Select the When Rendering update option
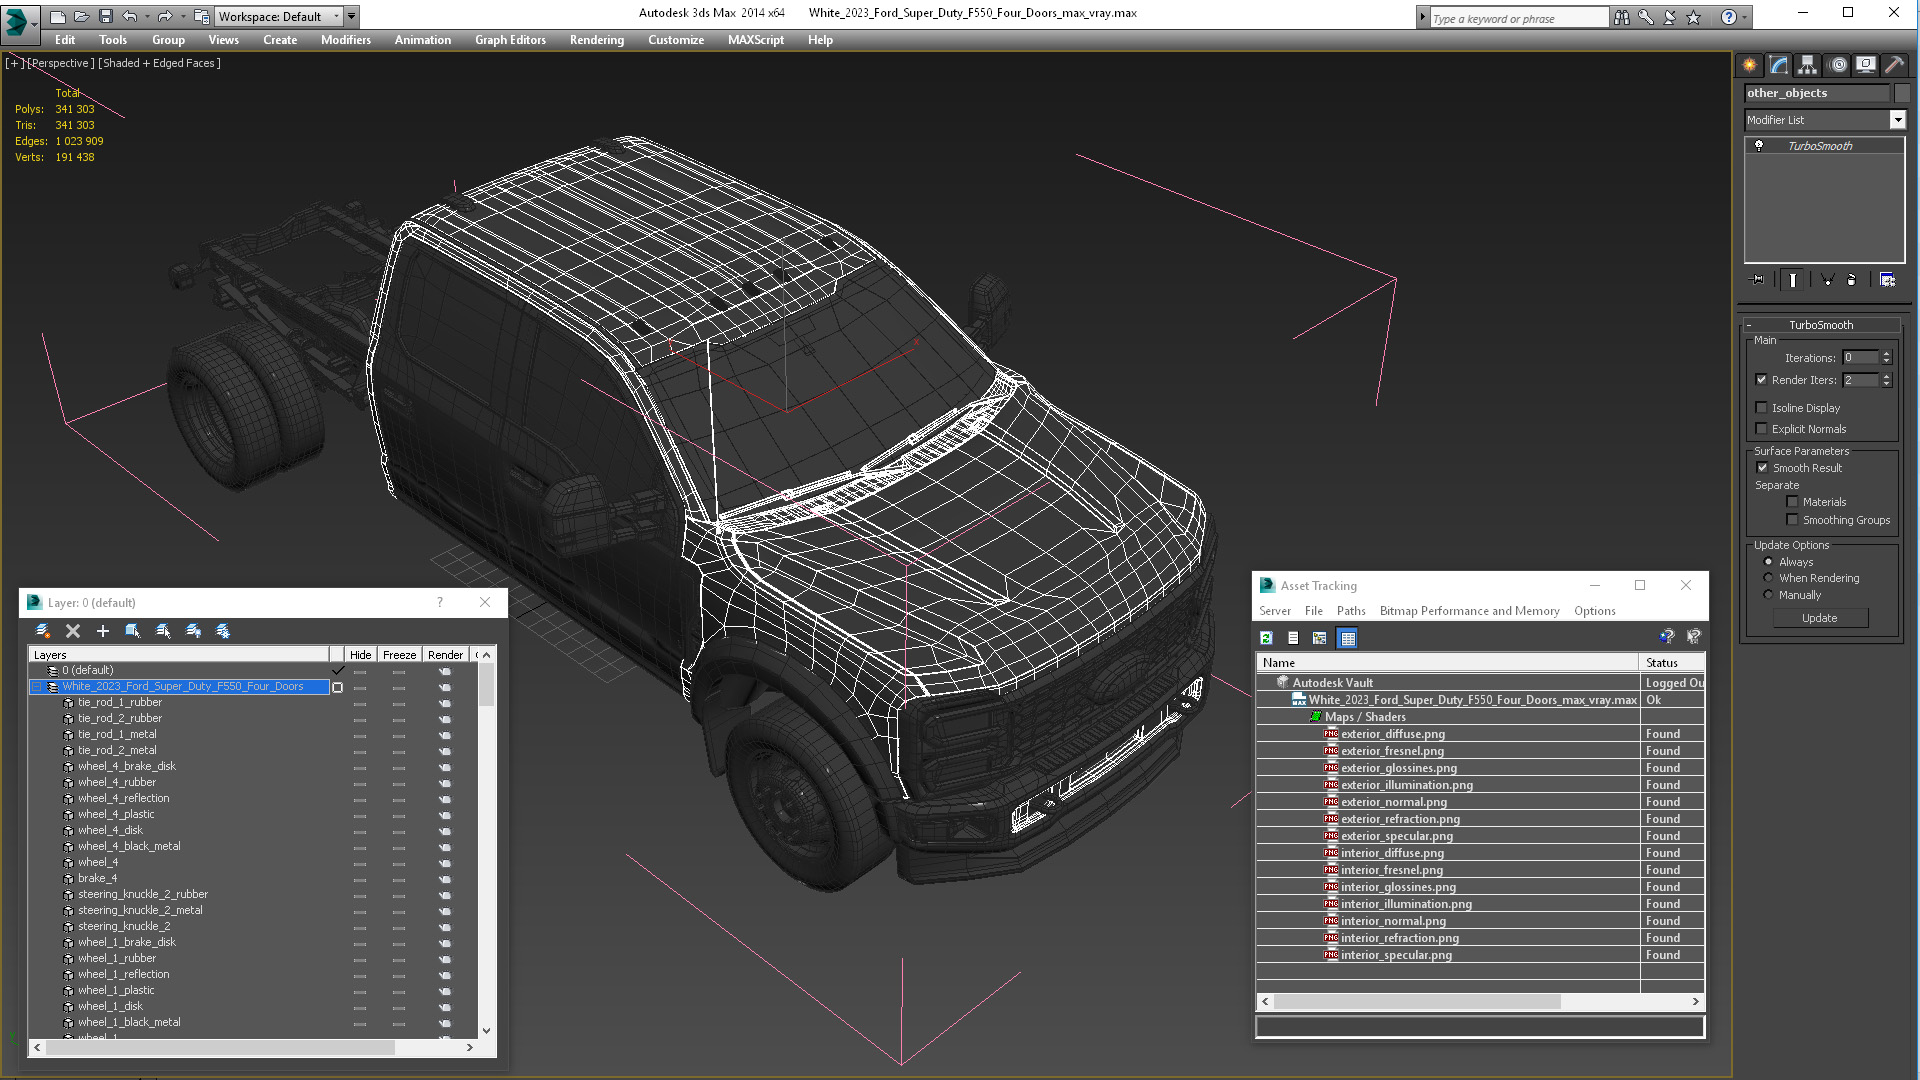1920x1080 pixels. 1768,578
